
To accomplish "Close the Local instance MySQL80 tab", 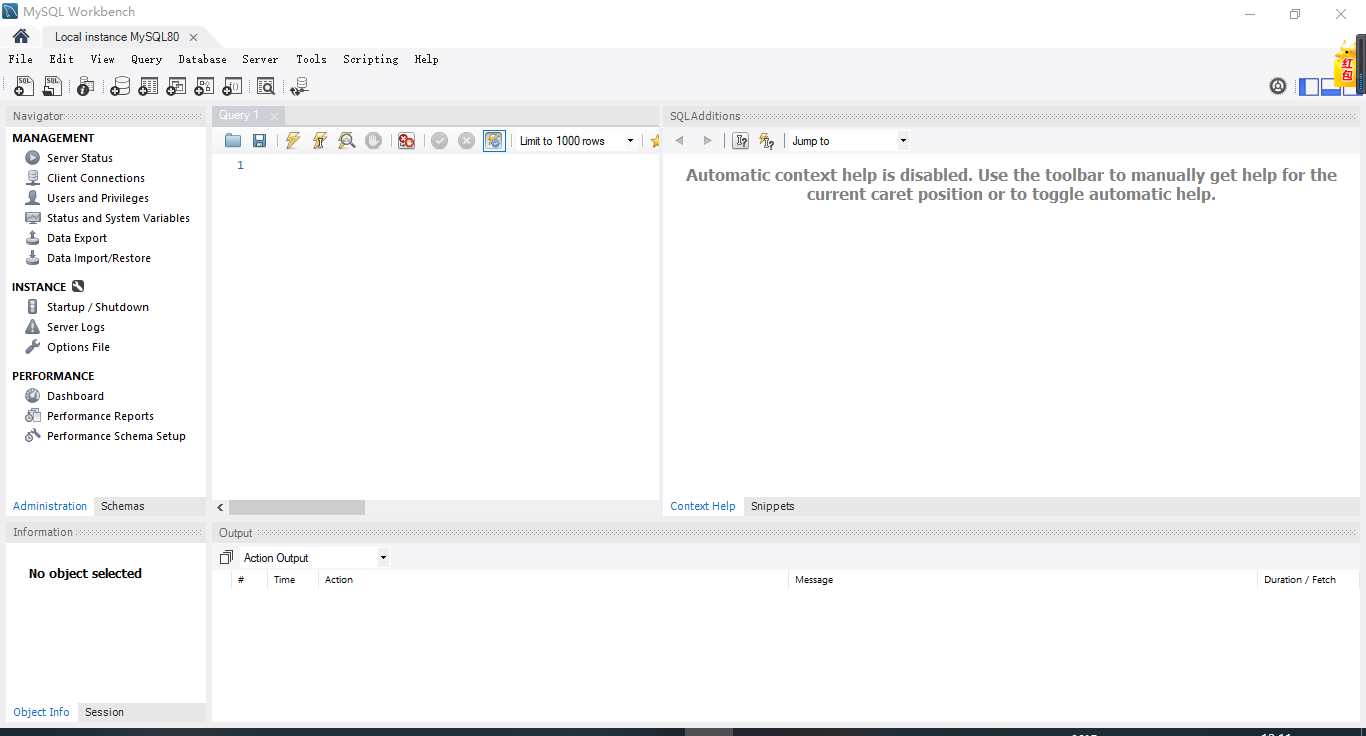I will pyautogui.click(x=193, y=37).
